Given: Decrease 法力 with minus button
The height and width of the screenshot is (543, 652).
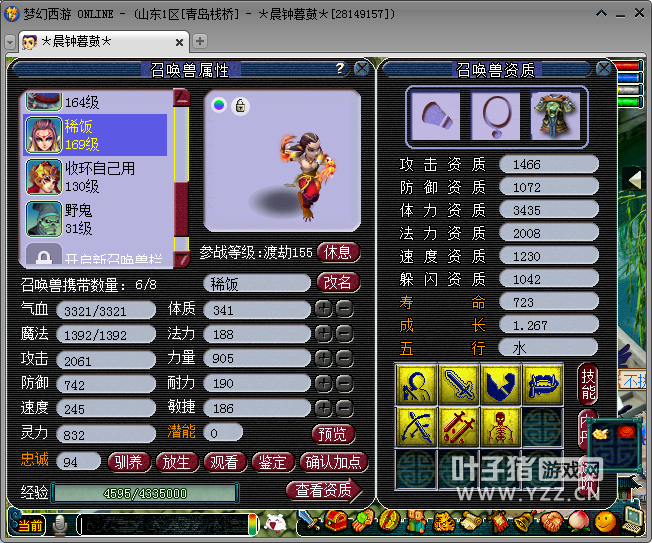Looking at the screenshot, I should pyautogui.click(x=345, y=333).
